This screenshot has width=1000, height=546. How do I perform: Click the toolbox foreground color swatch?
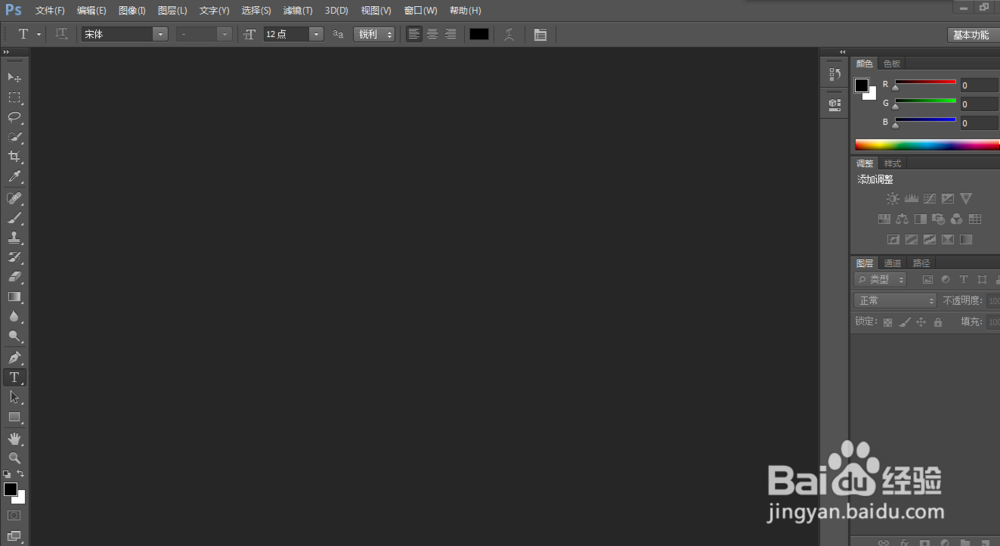click(10, 489)
